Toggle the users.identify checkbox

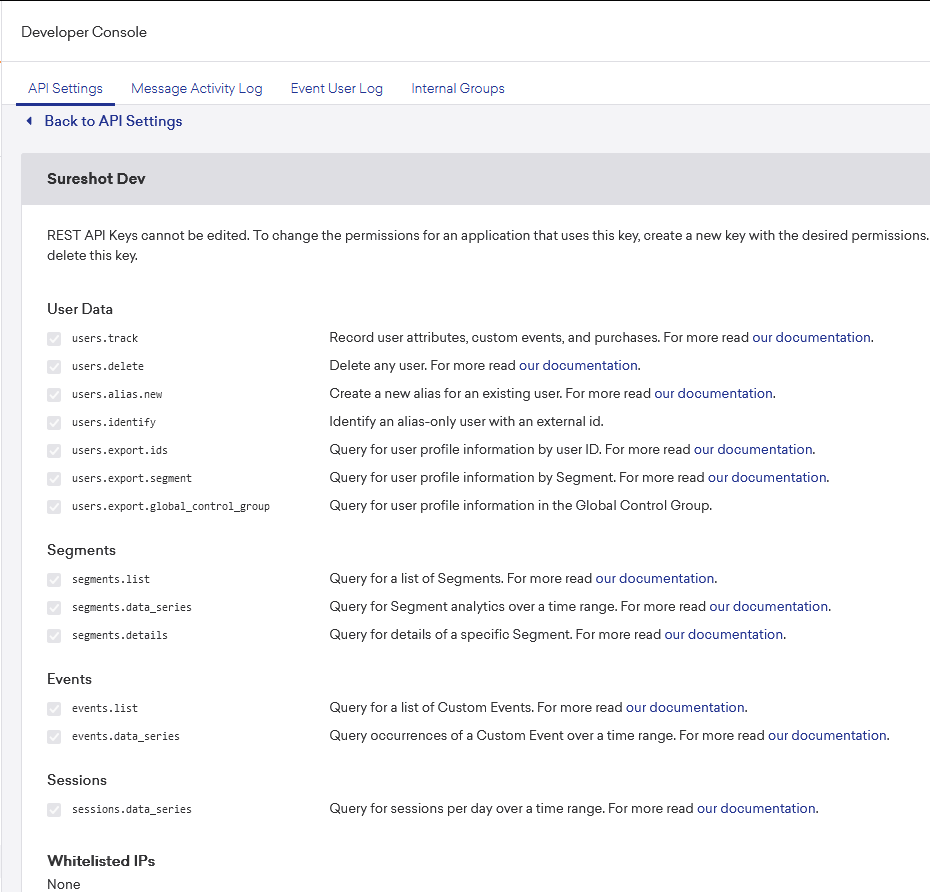click(54, 423)
